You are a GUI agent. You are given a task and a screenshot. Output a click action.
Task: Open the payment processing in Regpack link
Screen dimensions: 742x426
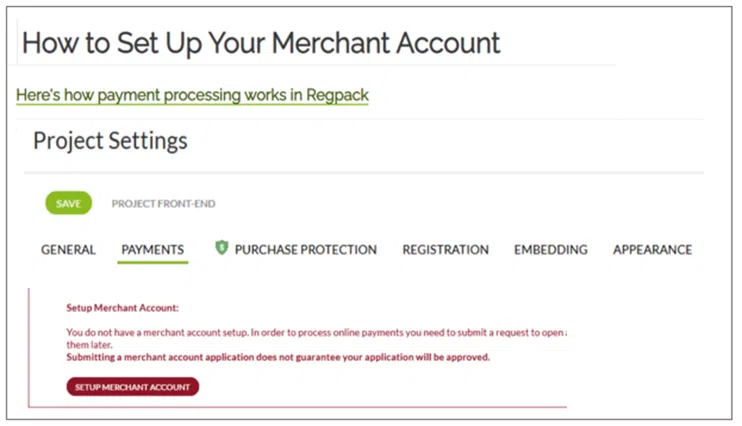[192, 96]
